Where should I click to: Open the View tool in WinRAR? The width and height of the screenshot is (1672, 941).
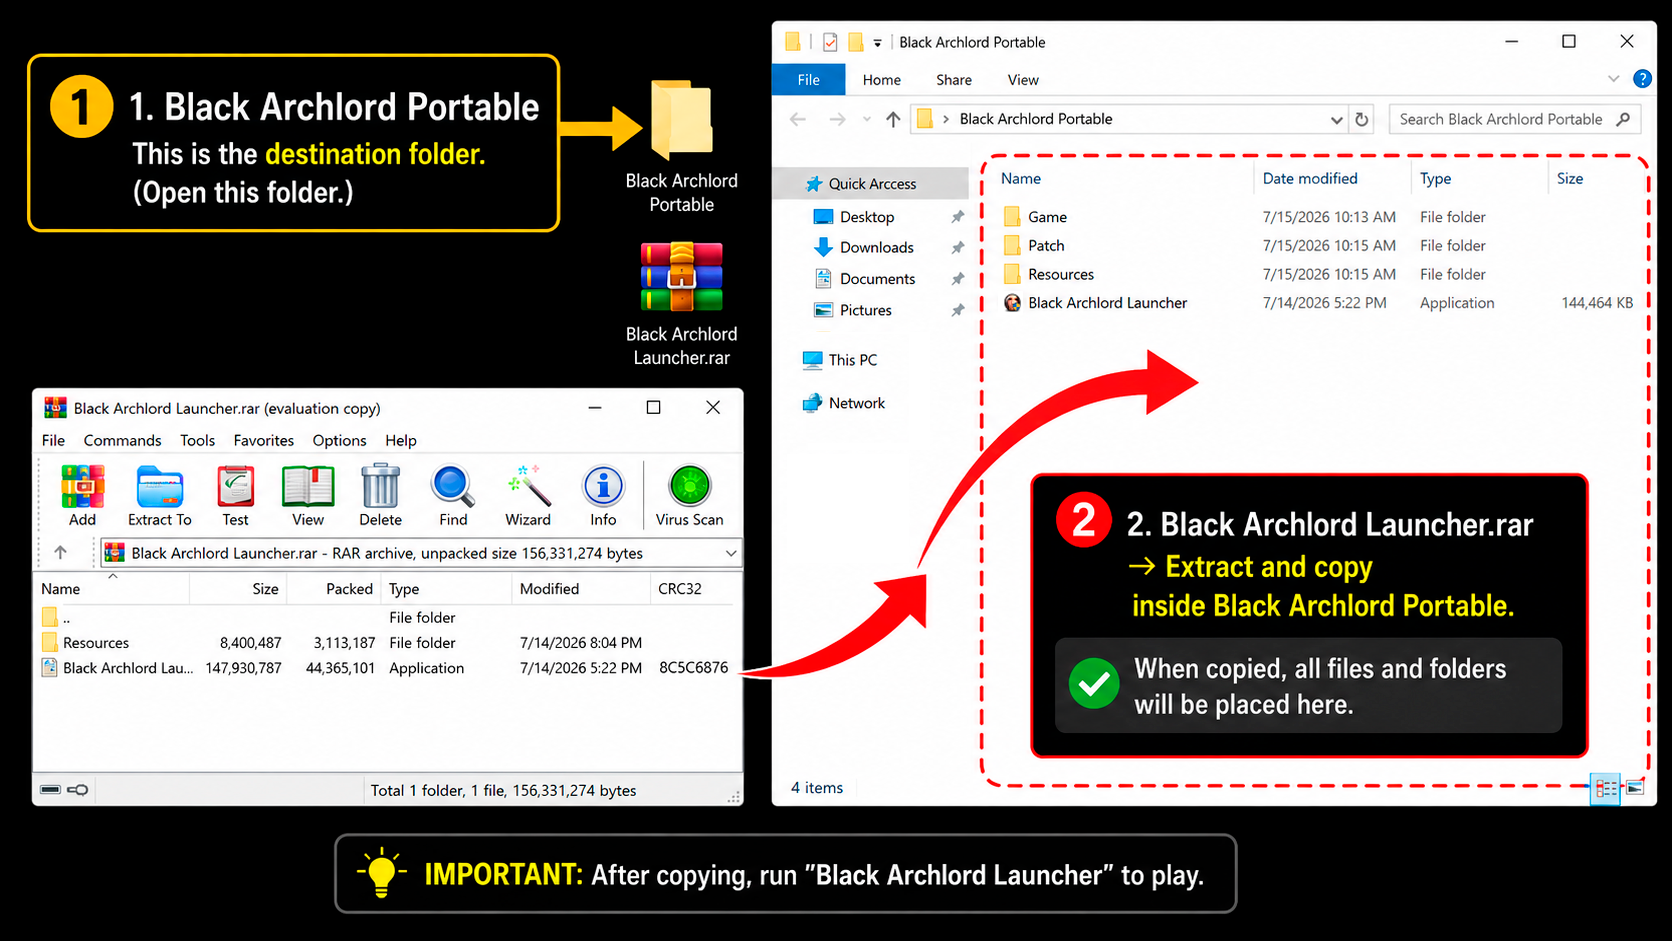(308, 496)
